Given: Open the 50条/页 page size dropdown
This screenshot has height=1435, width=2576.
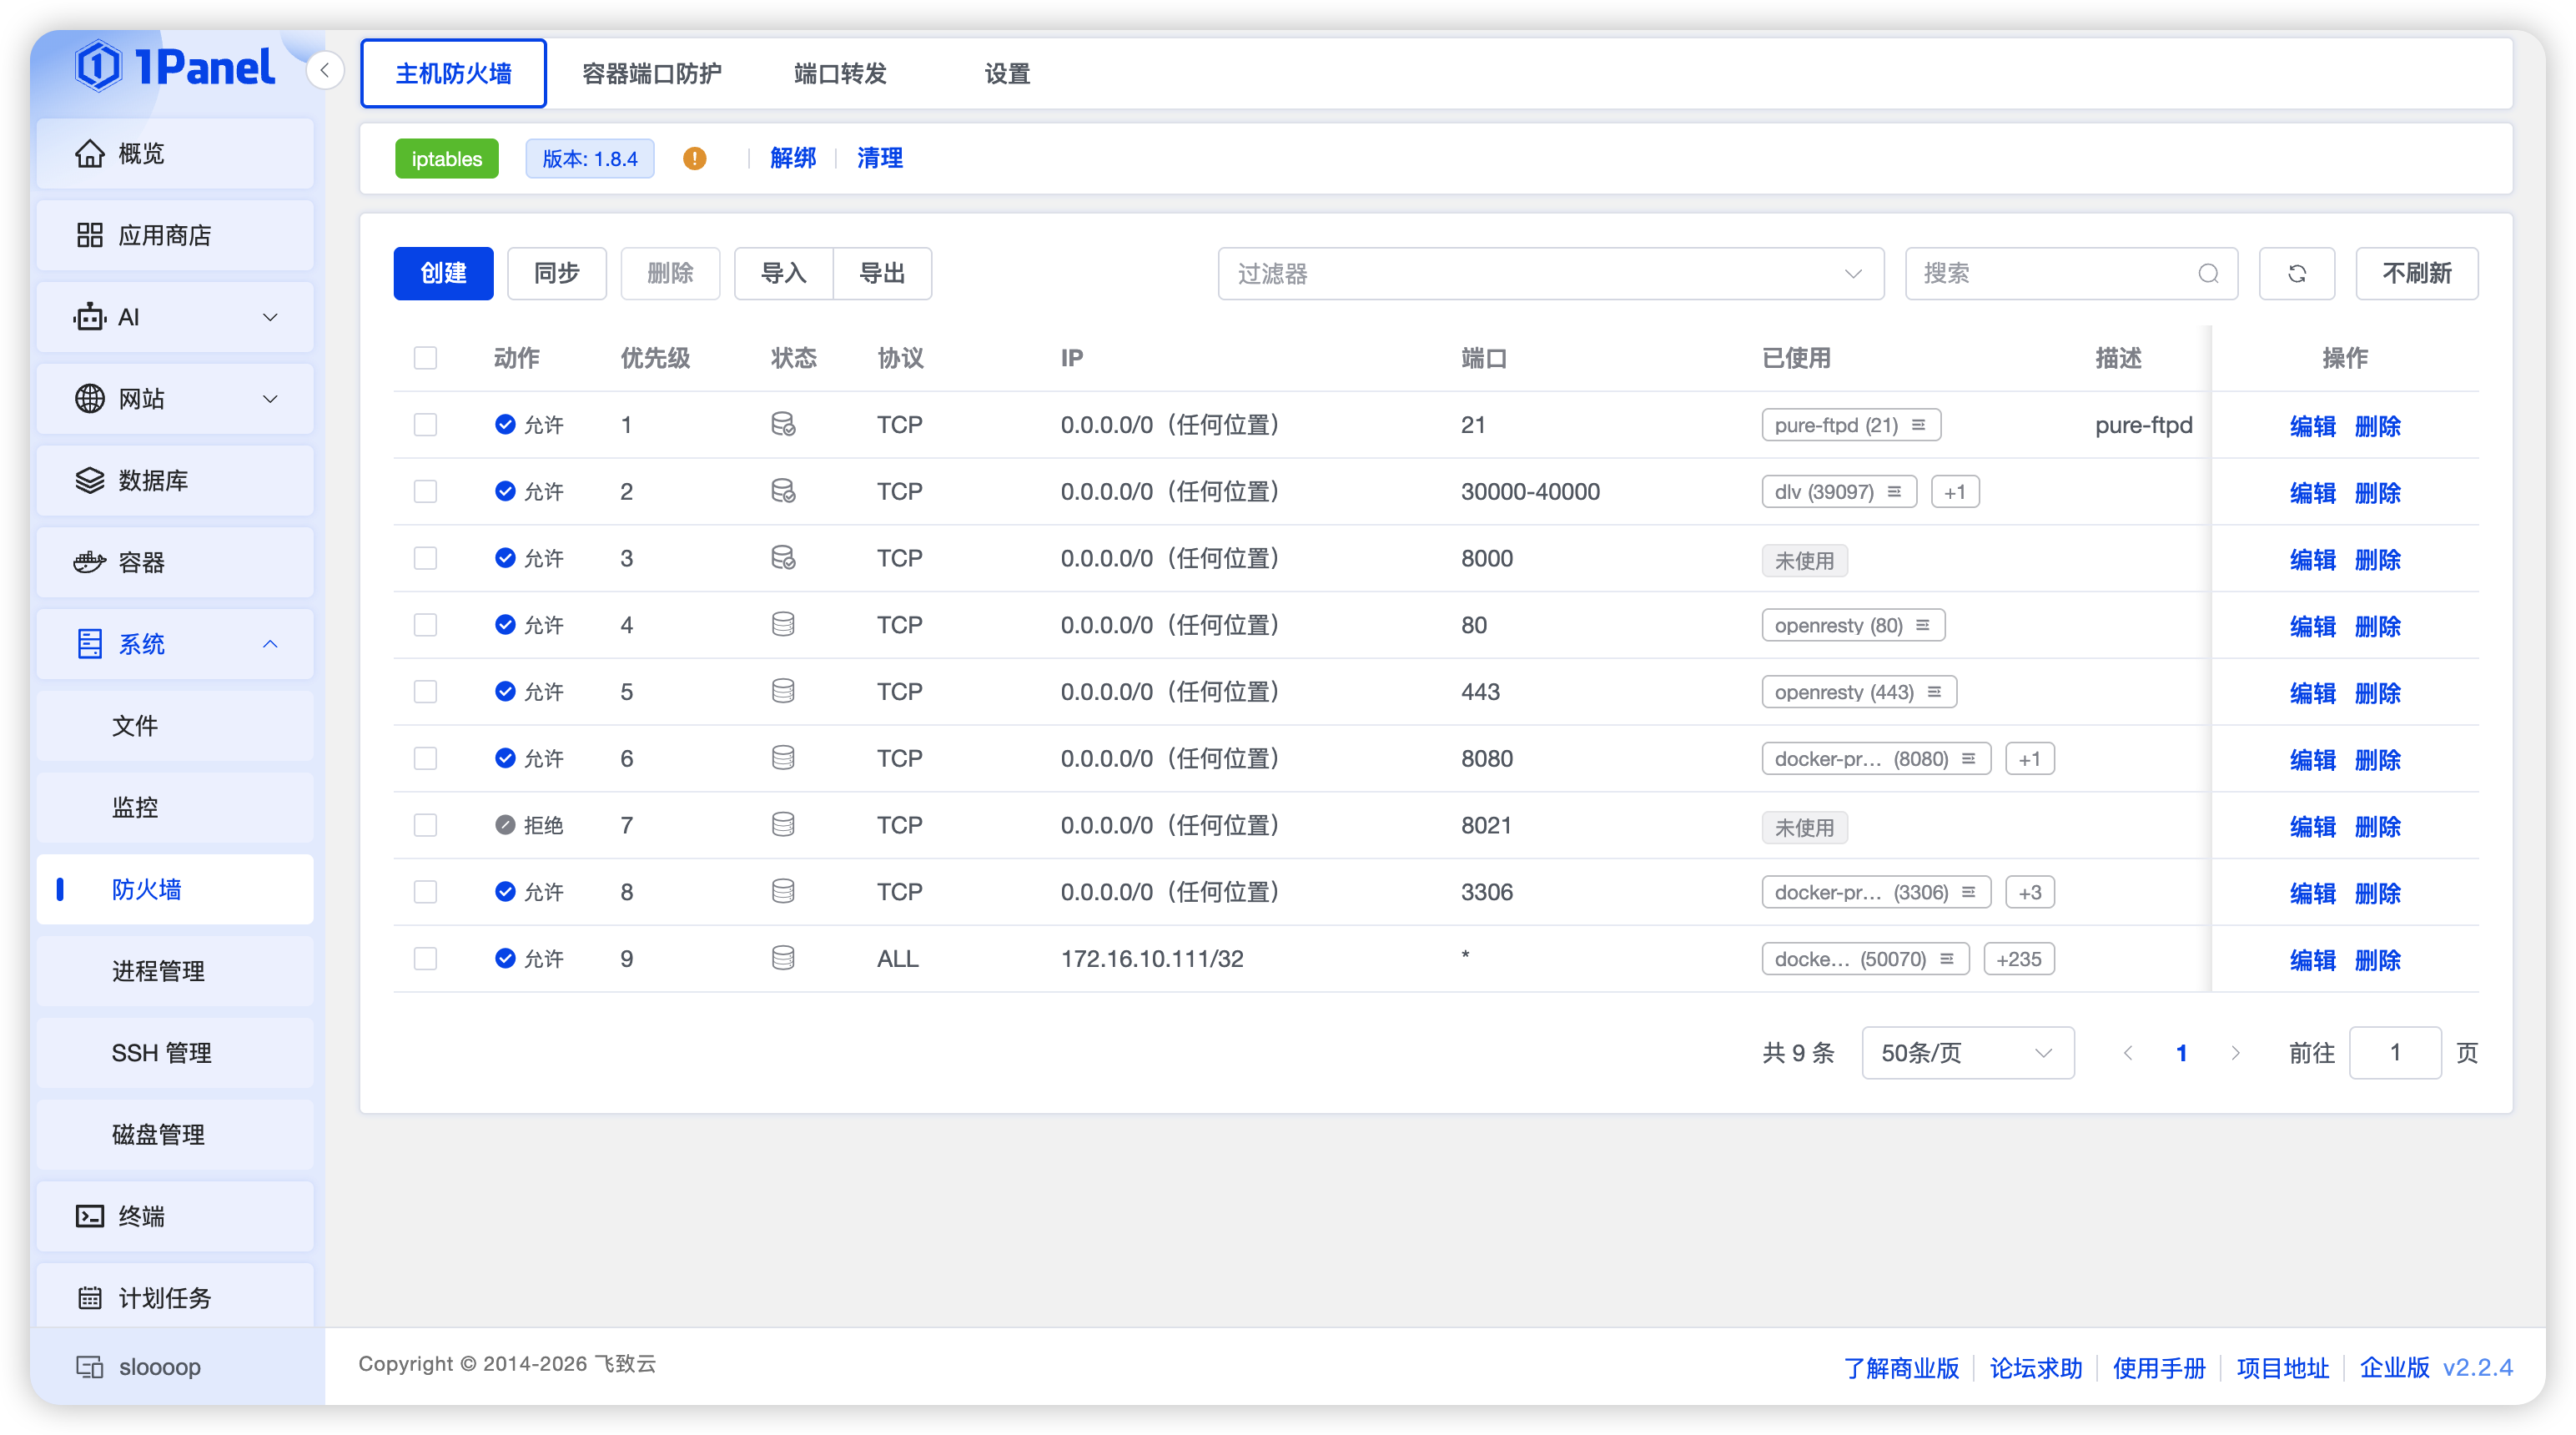Looking at the screenshot, I should coord(1967,1052).
